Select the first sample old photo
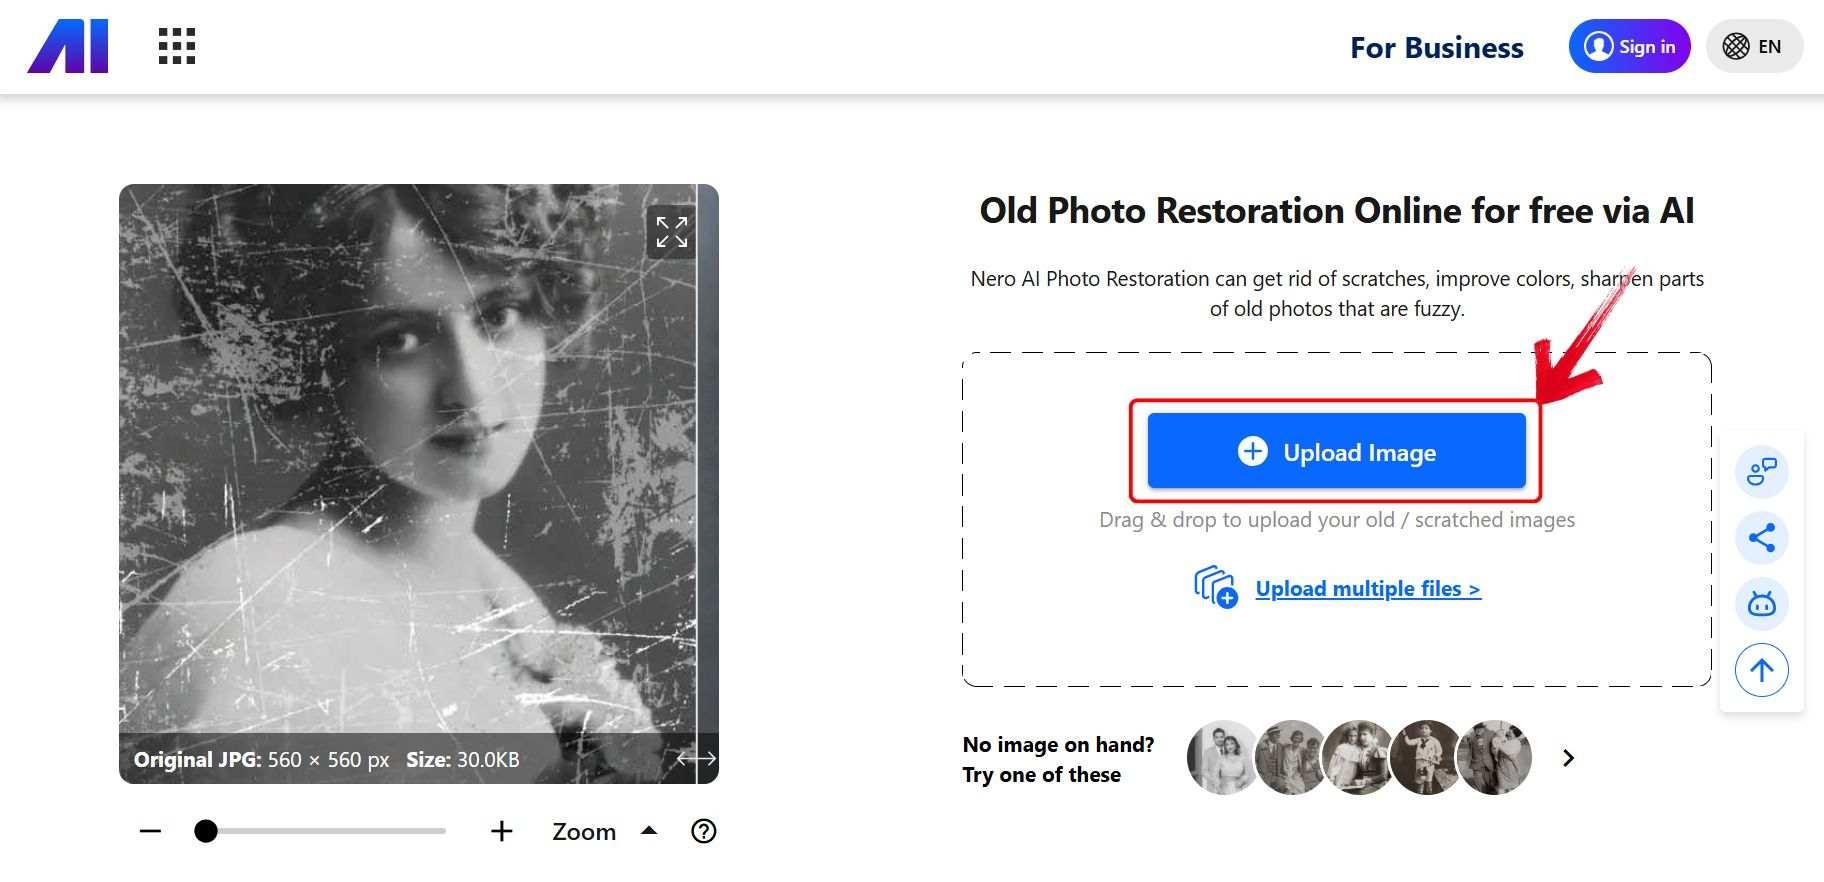 (1221, 757)
